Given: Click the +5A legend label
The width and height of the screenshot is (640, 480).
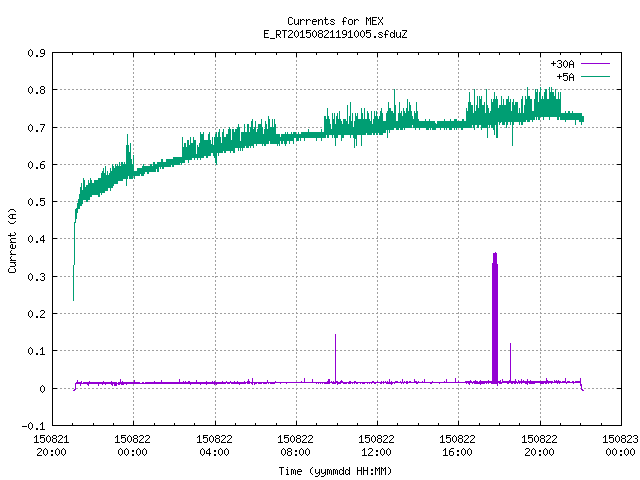Looking at the screenshot, I should point(565,77).
